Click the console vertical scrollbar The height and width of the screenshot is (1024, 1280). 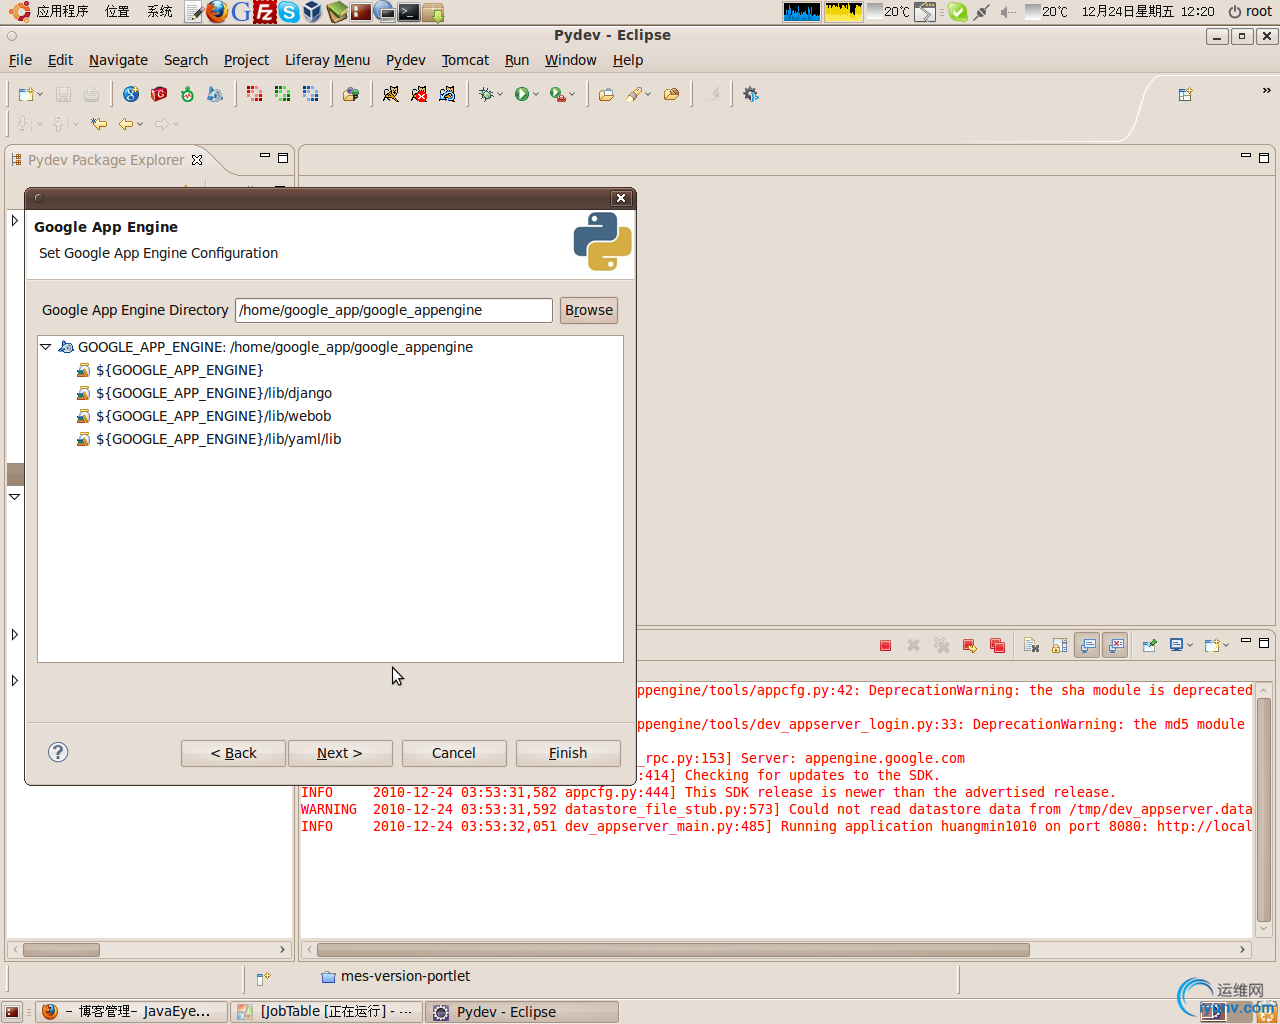point(1264,810)
